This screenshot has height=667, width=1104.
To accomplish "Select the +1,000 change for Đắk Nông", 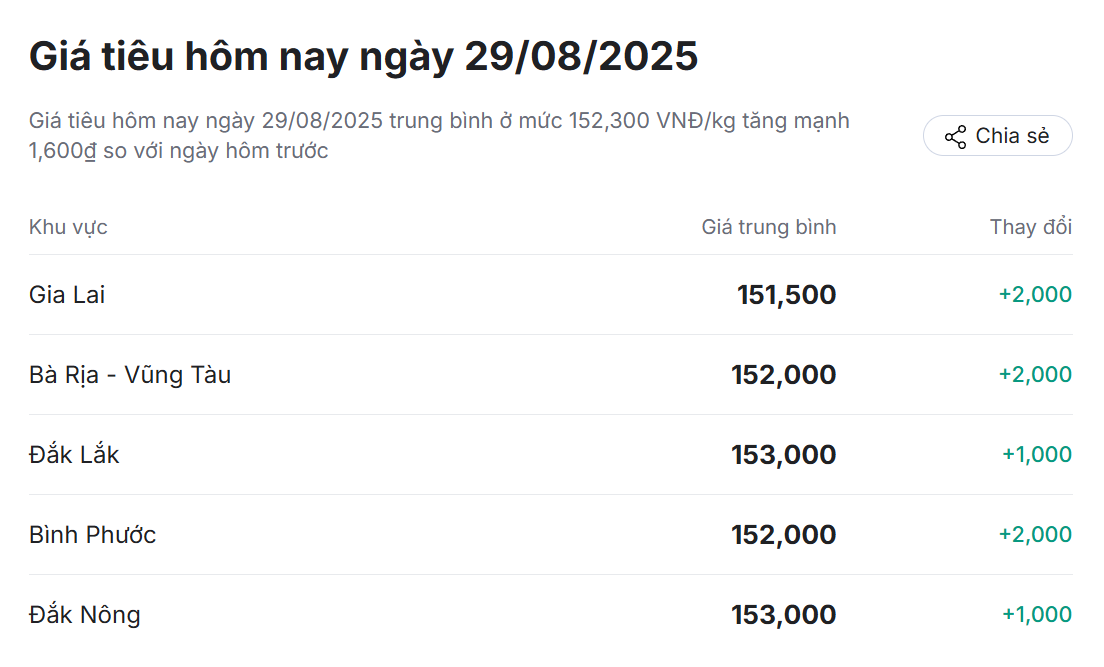I will click(1037, 615).
